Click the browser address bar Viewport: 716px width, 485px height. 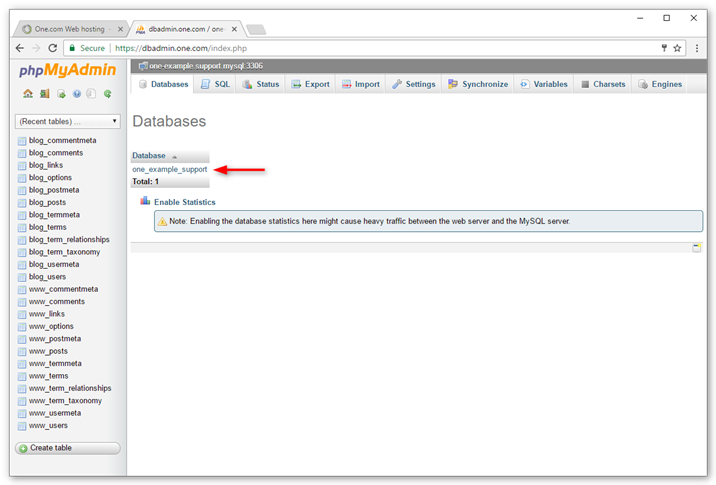tap(380, 48)
